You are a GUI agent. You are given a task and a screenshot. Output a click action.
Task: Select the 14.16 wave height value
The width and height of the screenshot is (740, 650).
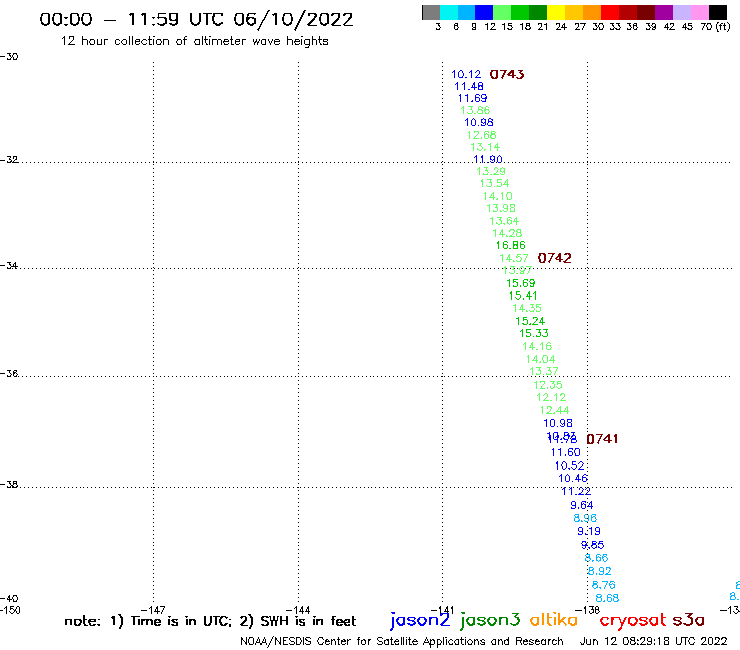tap(537, 346)
